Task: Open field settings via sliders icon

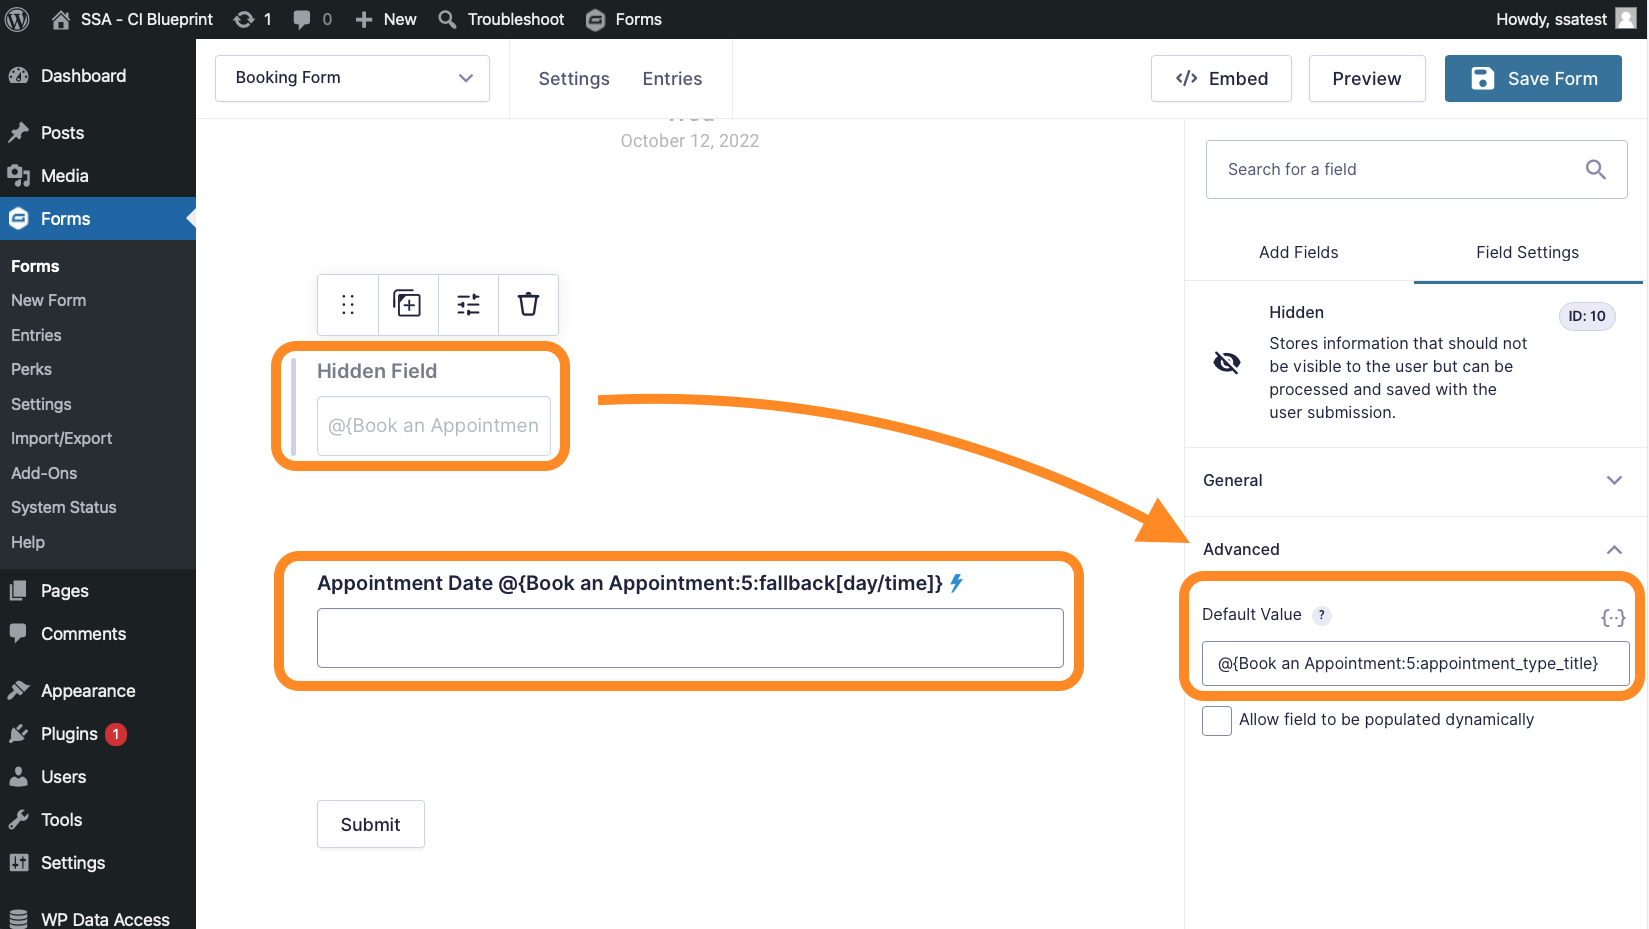Action: pos(468,305)
